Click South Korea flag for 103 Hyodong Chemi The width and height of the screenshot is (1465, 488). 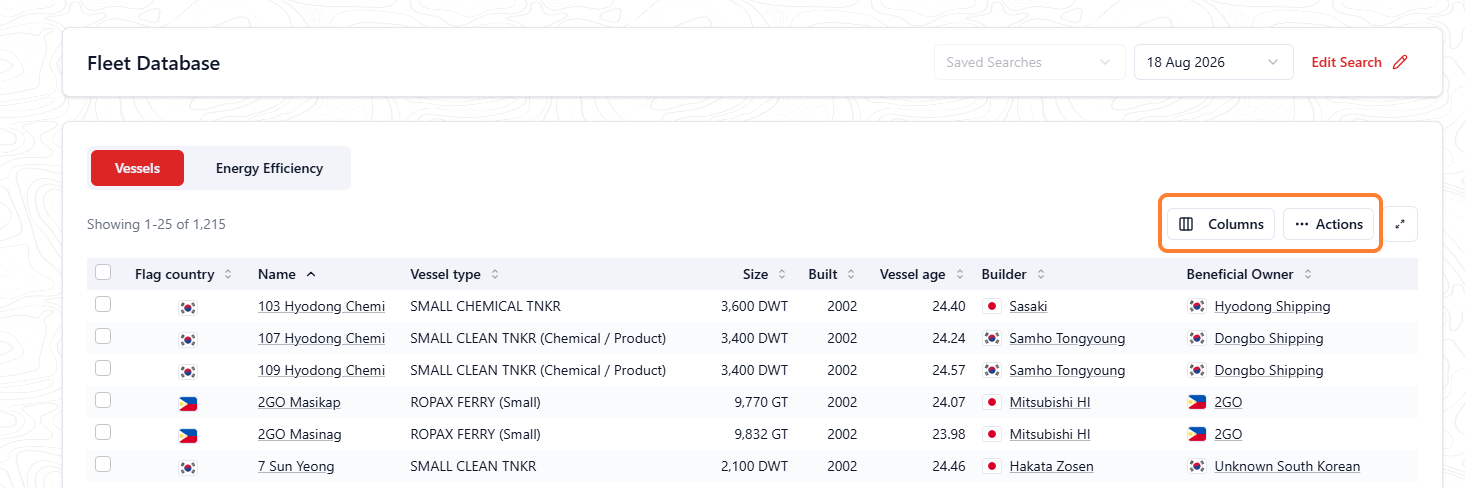coord(187,307)
